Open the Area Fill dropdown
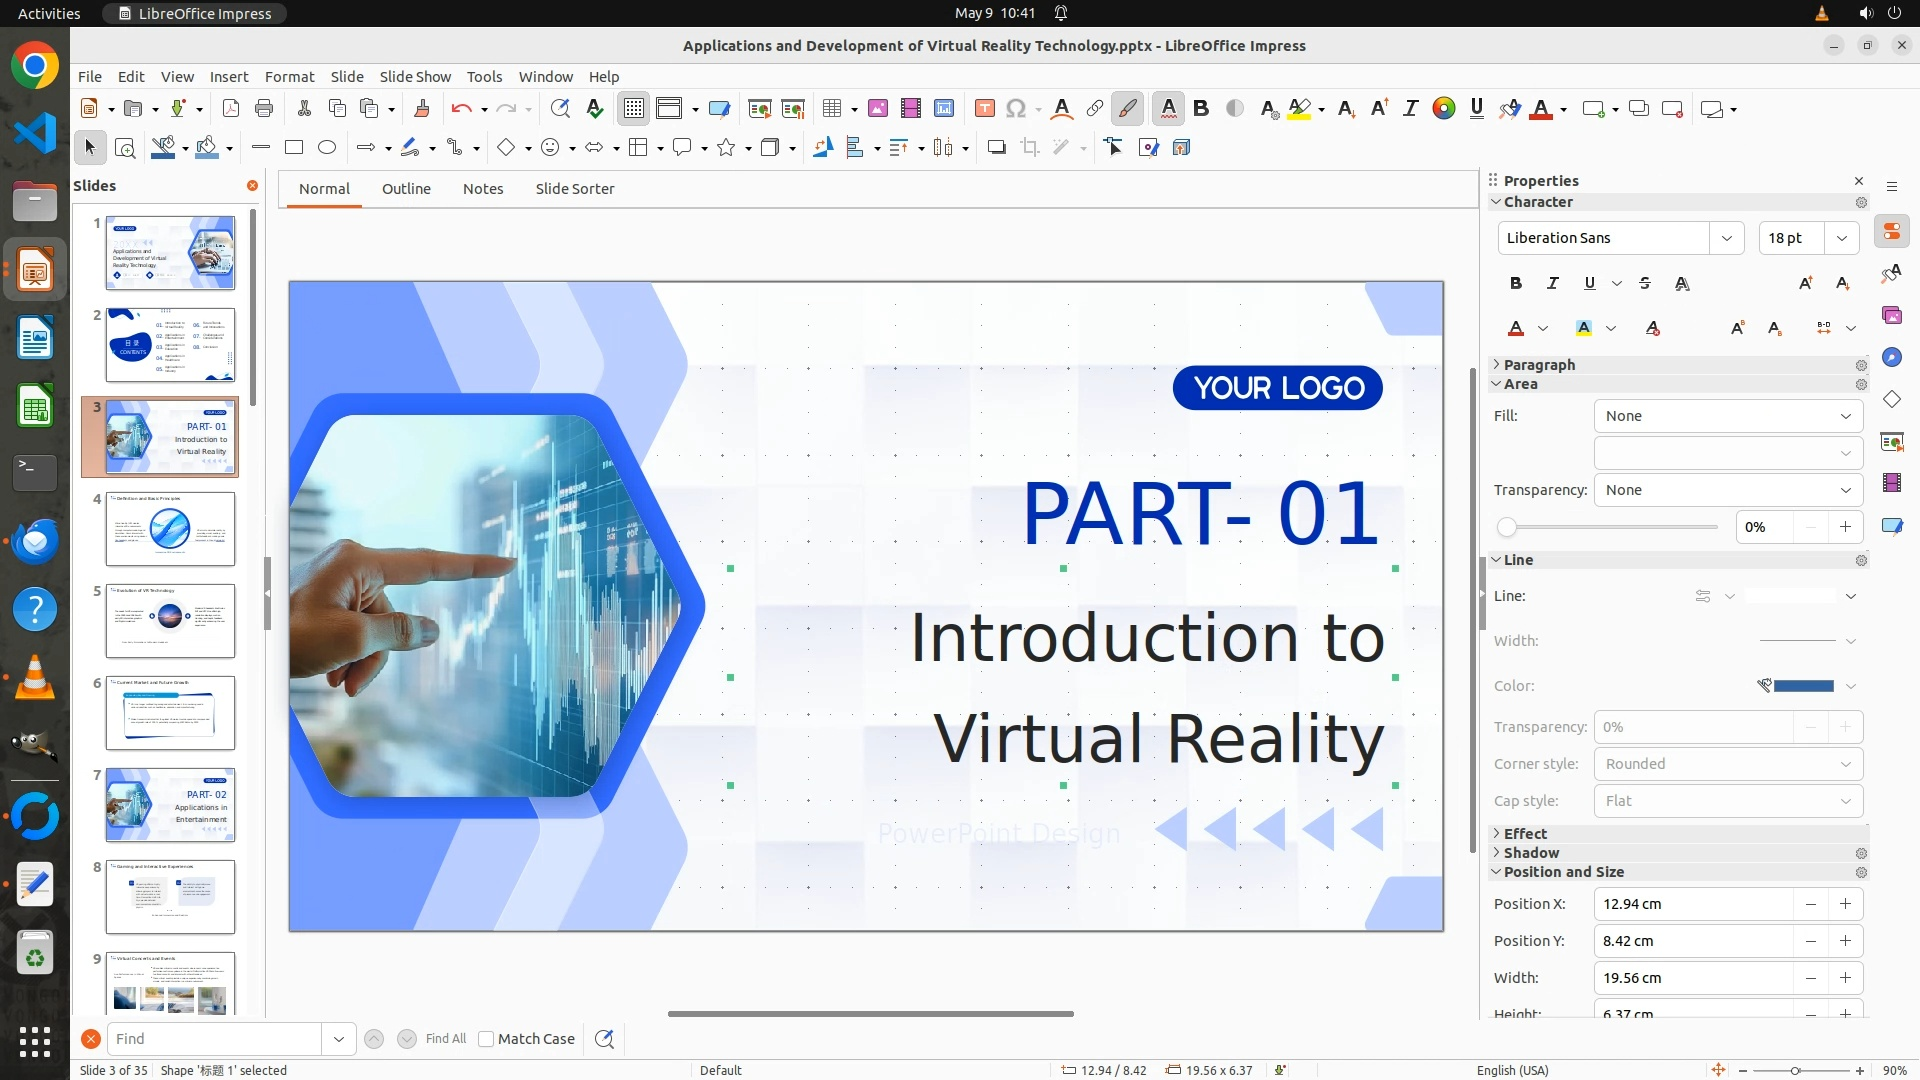Image resolution: width=1920 pixels, height=1080 pixels. [1728, 416]
